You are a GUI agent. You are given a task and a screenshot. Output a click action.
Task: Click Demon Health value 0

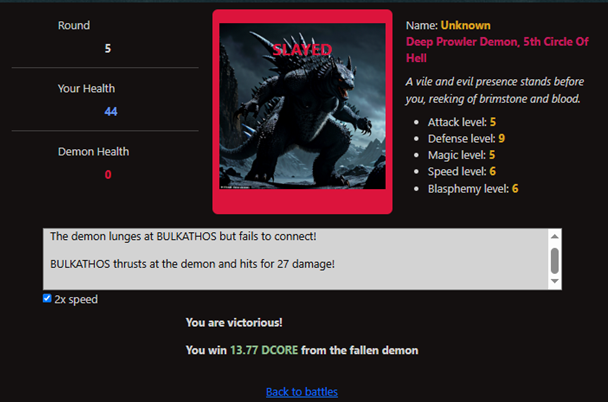click(108, 175)
